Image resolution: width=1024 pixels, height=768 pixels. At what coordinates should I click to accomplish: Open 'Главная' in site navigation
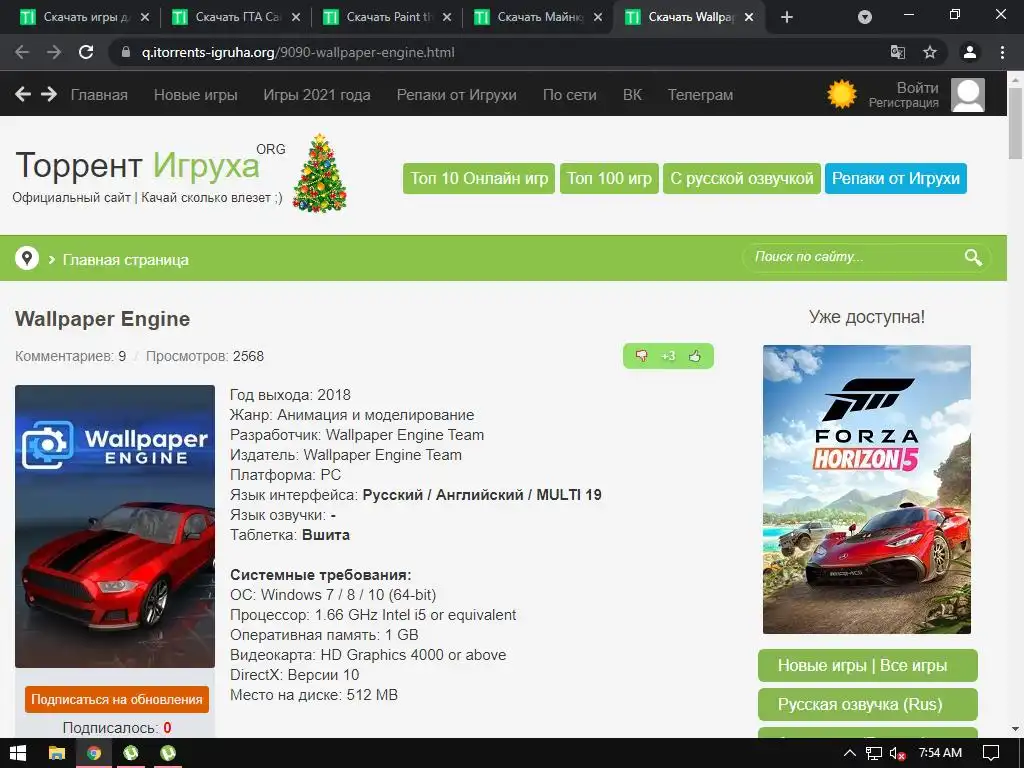[99, 95]
